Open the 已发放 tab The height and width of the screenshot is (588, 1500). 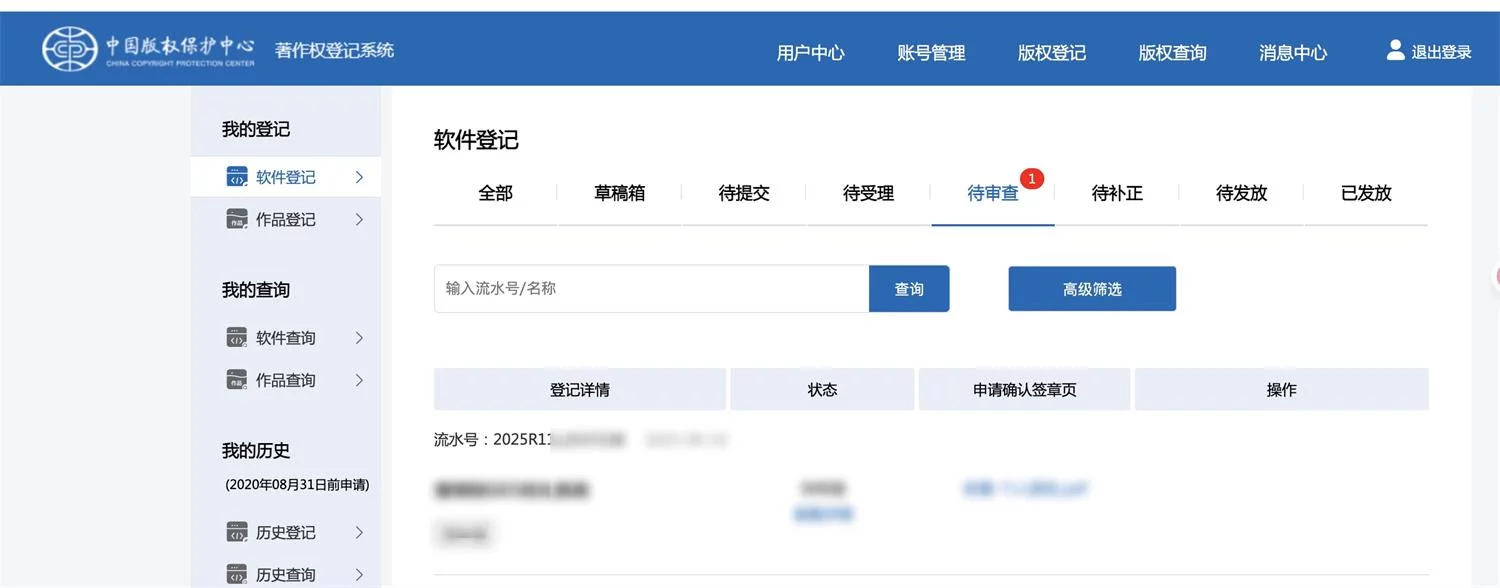(x=1365, y=193)
